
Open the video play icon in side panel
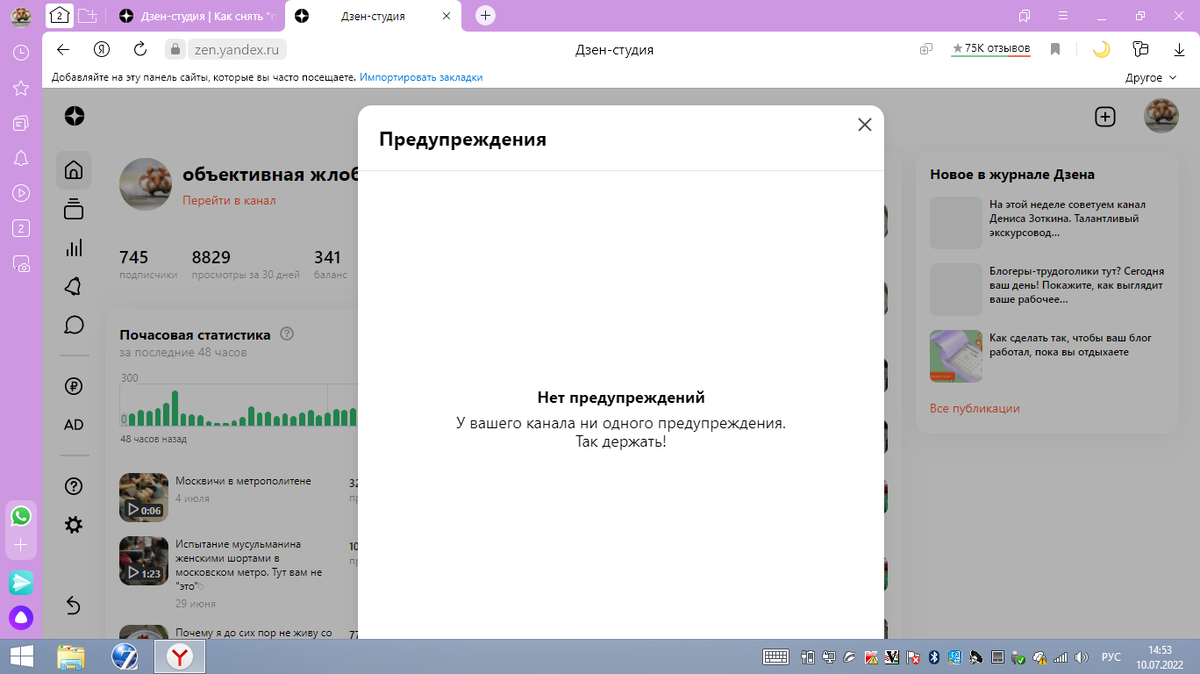coord(20,193)
